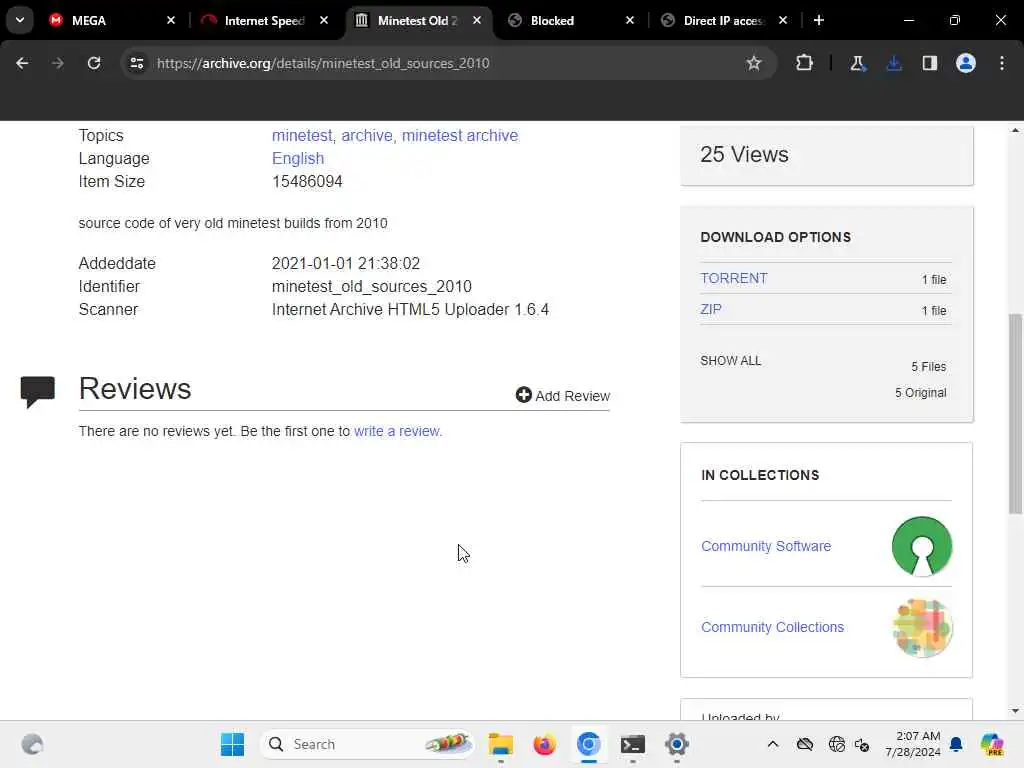The image size is (1024, 768).
Task: Close the Direct IP access tab
Action: (x=783, y=20)
